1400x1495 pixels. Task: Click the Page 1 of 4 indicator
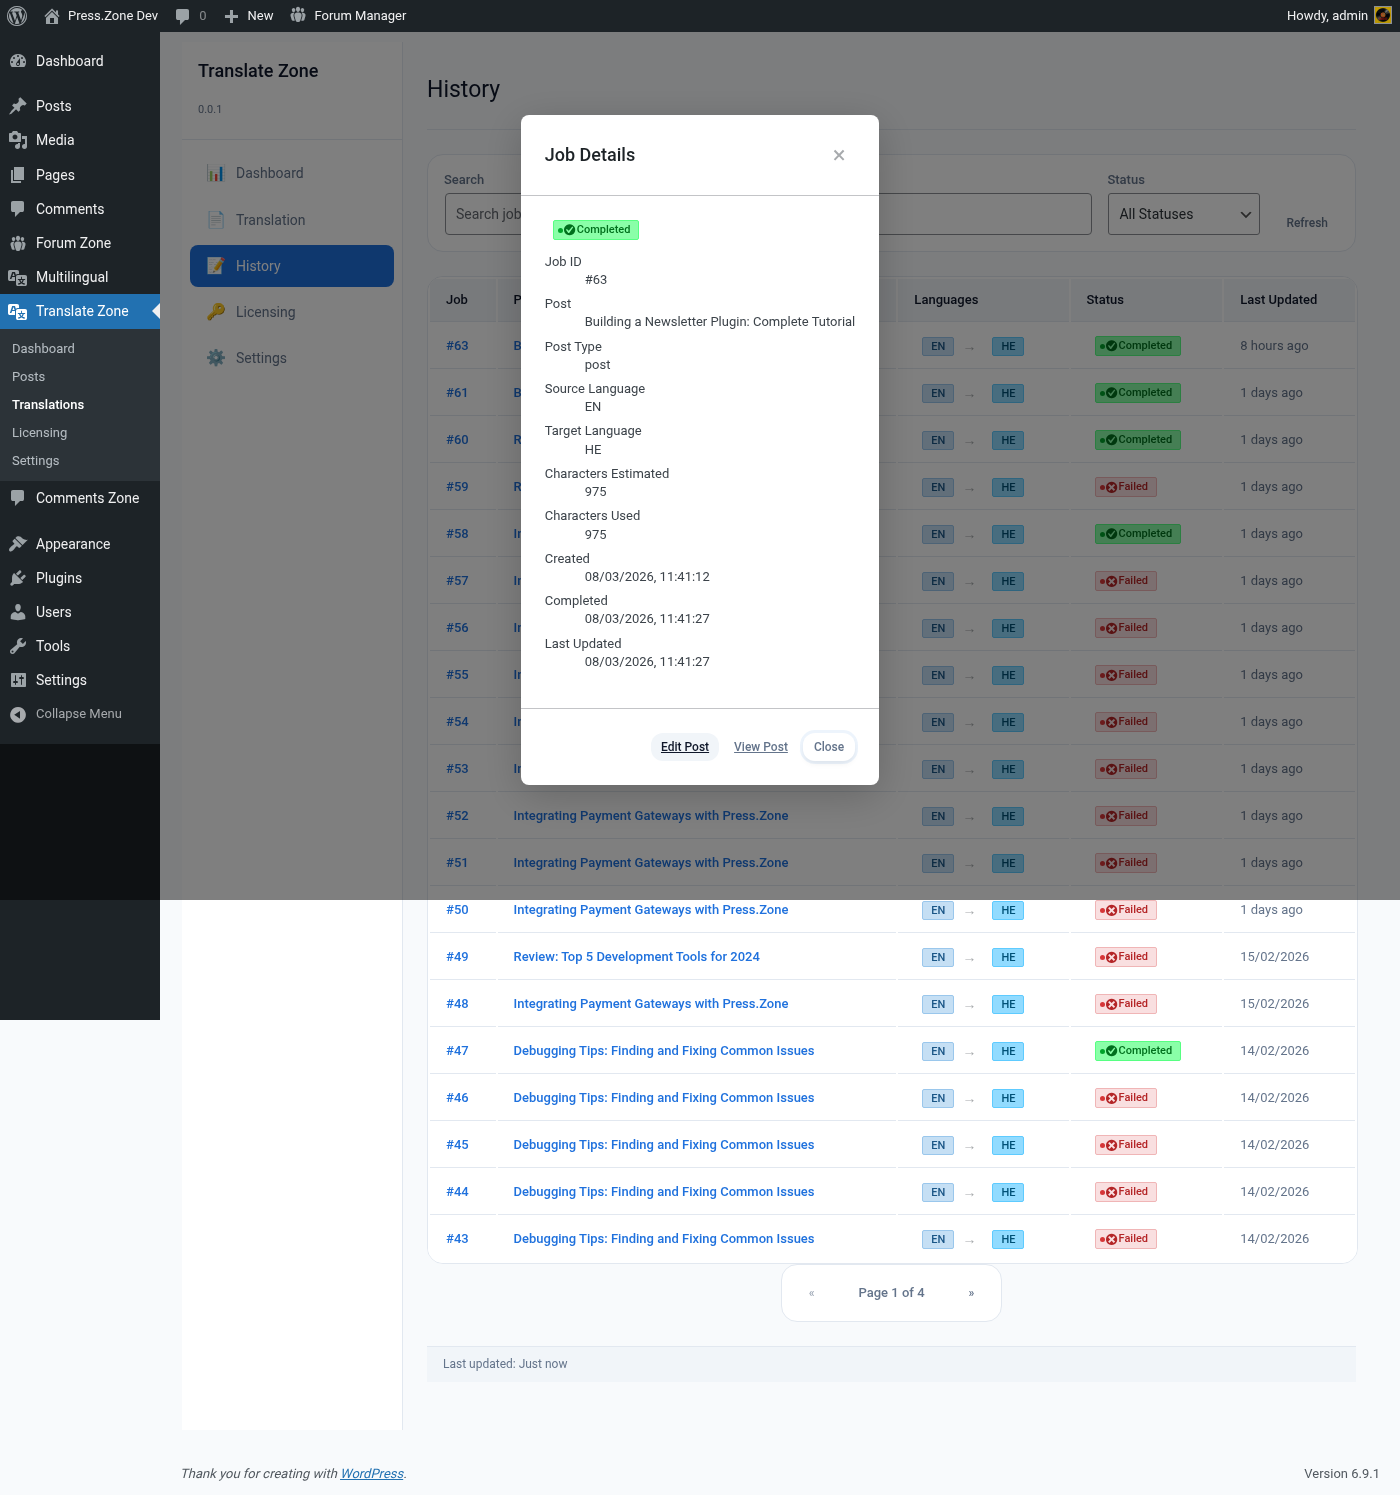point(891,1293)
